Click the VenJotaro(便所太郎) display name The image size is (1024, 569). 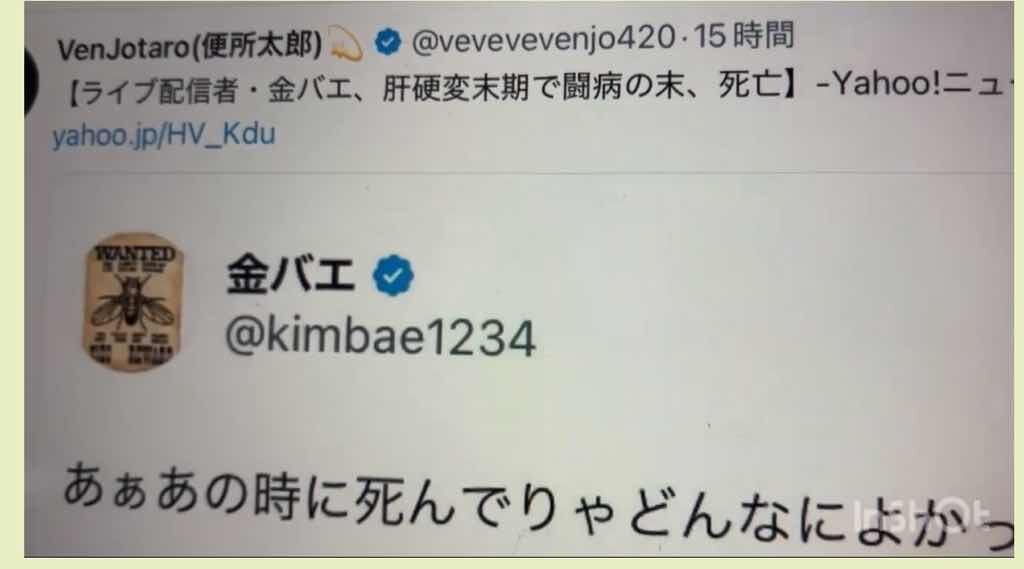pos(190,47)
